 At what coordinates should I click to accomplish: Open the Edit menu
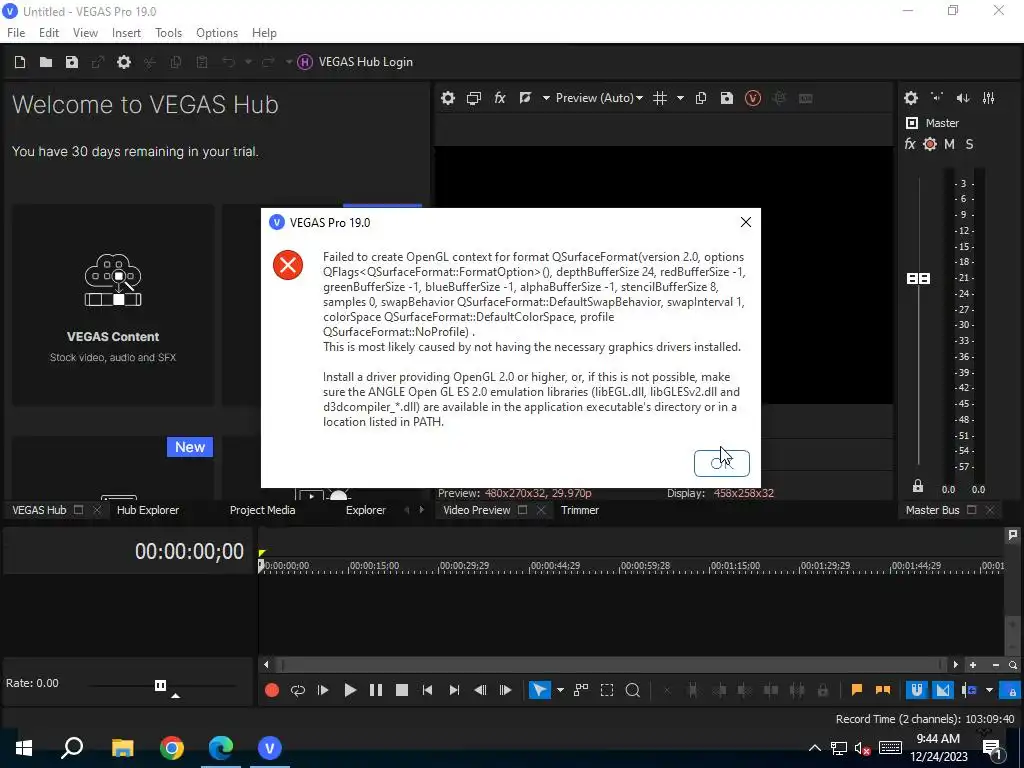pos(49,33)
